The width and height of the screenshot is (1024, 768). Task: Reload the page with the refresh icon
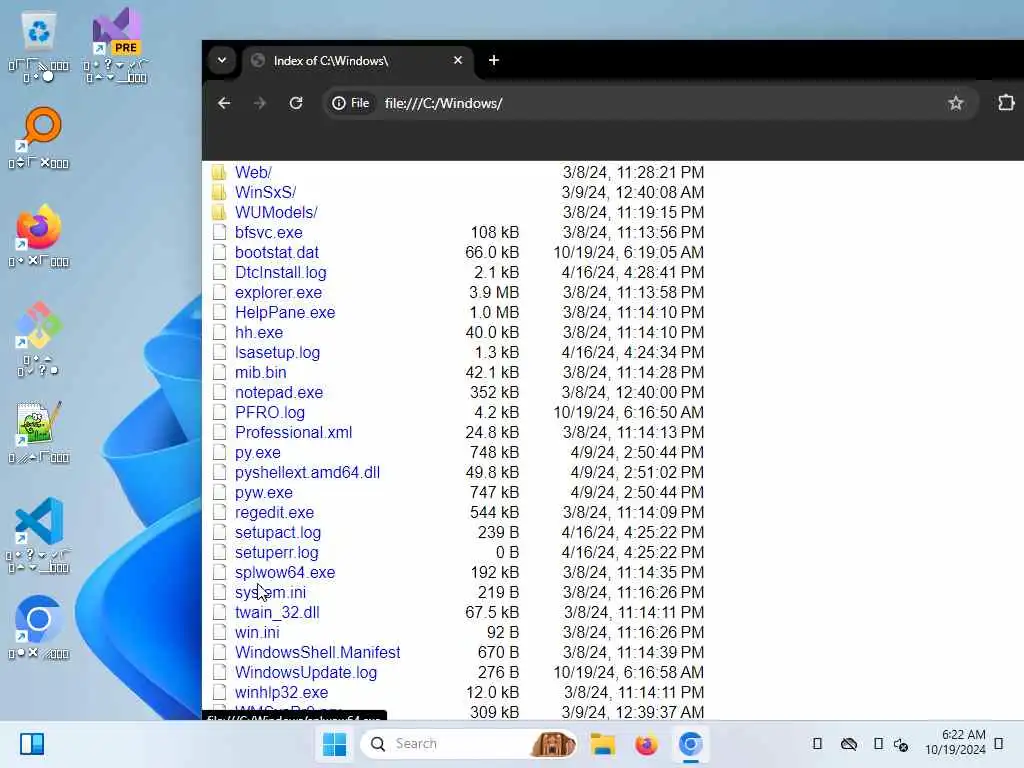click(296, 103)
